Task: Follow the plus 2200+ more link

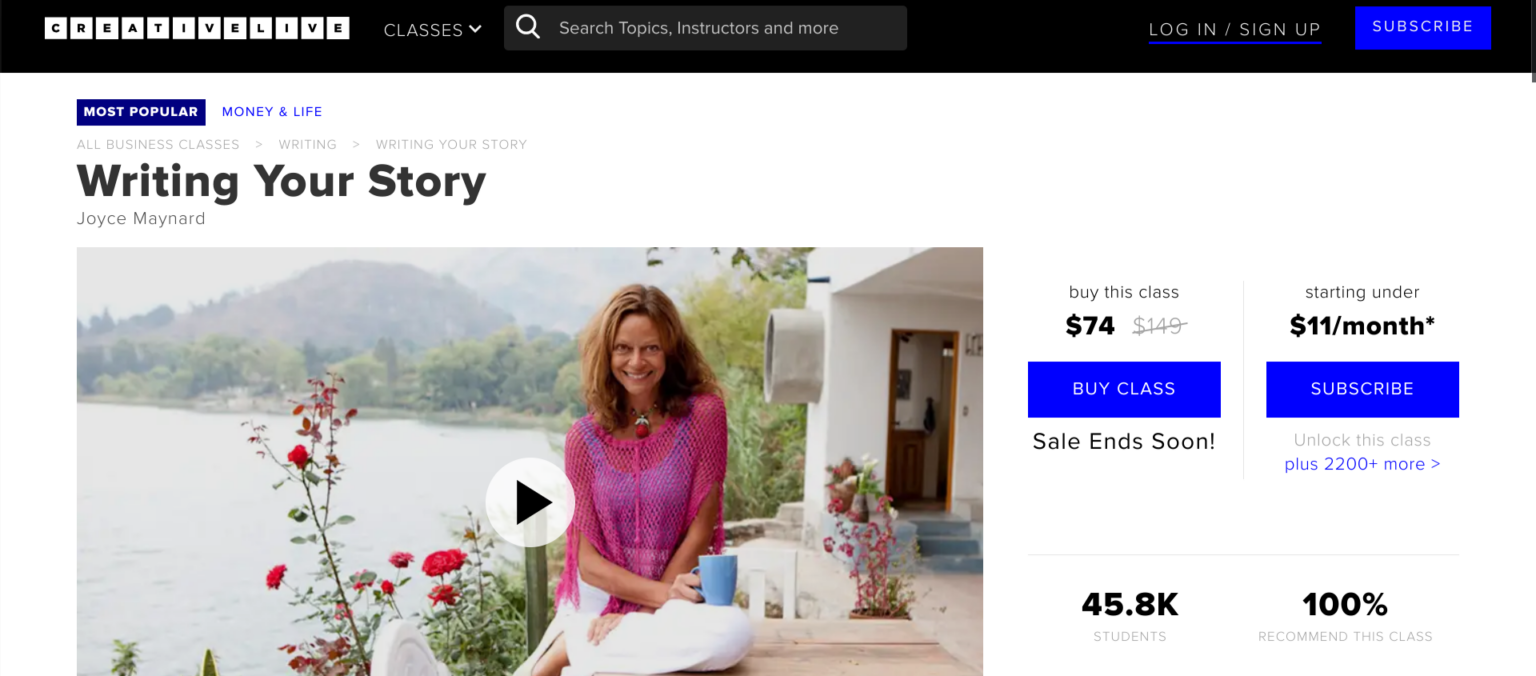Action: 1362,464
